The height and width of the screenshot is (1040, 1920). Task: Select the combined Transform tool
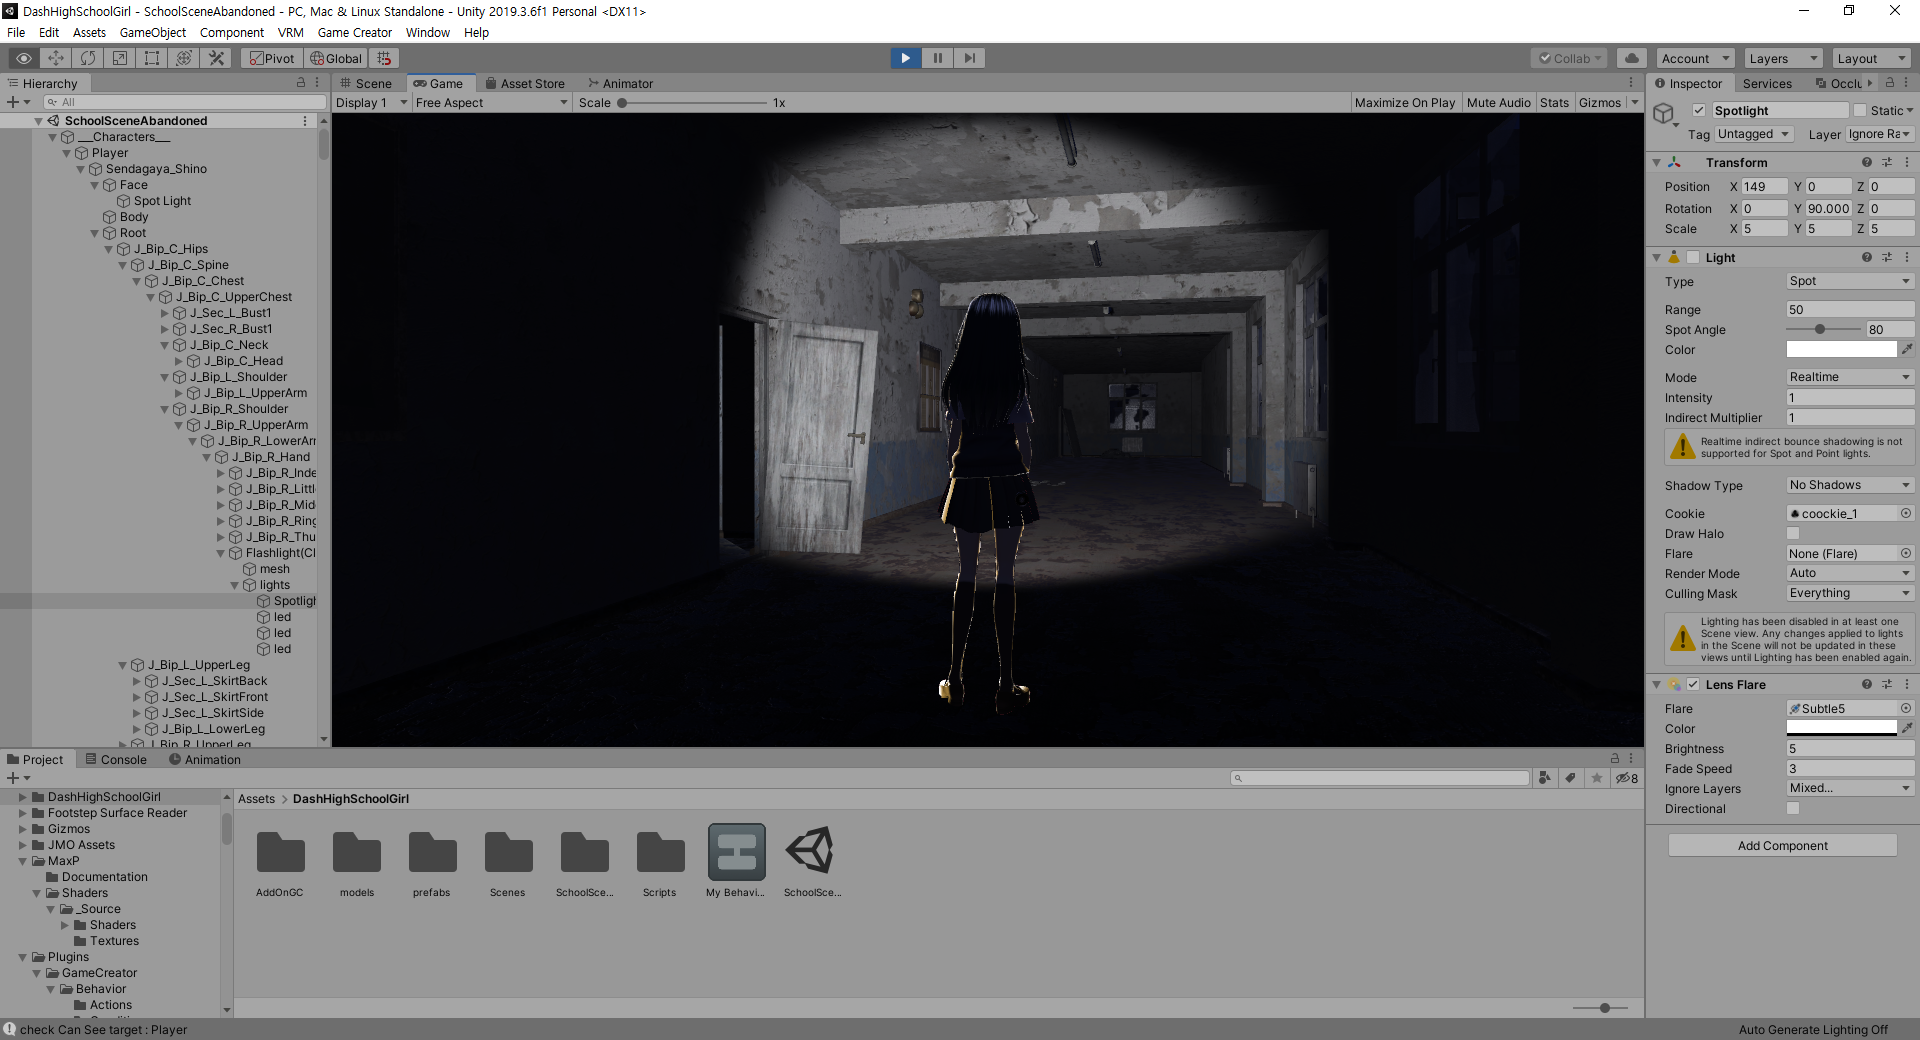point(184,58)
